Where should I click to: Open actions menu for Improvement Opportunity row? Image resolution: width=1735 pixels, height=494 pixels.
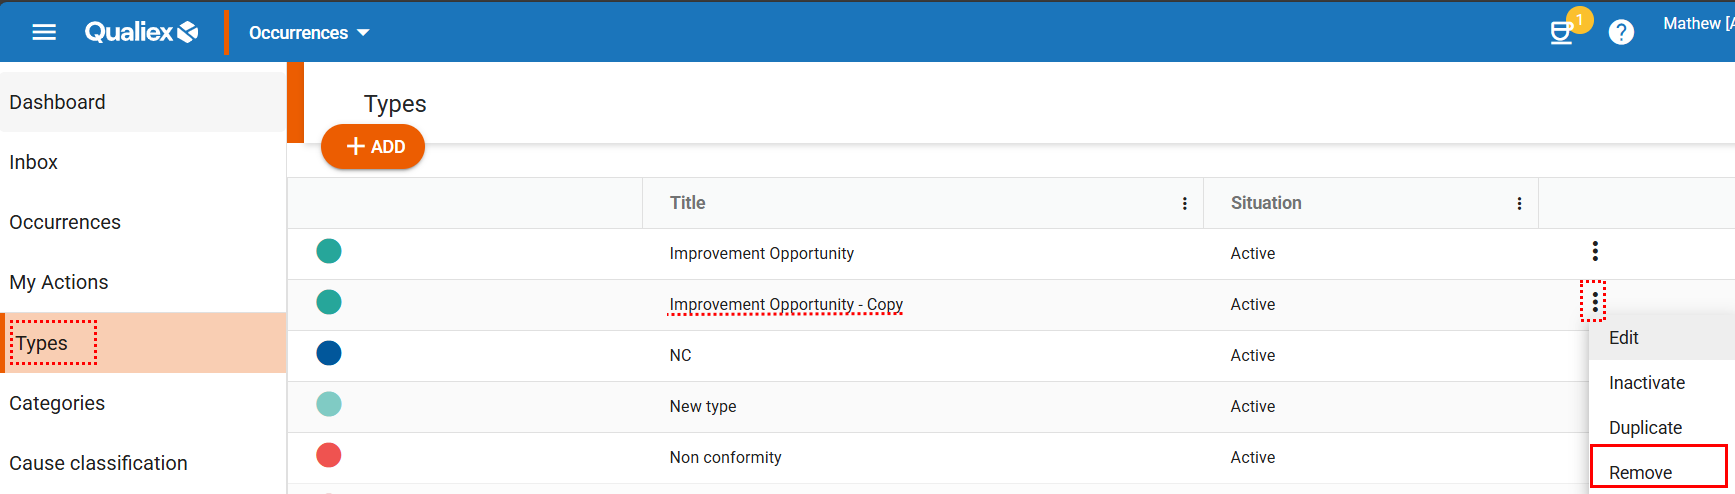click(1595, 251)
